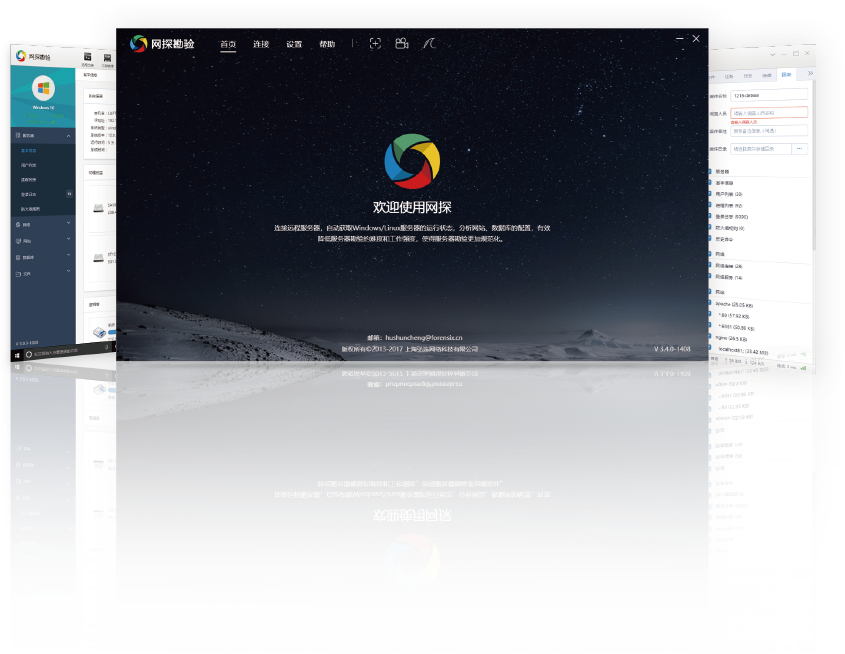Click the green signal bars in right window status bar
The image size is (845, 654).
coord(804,368)
